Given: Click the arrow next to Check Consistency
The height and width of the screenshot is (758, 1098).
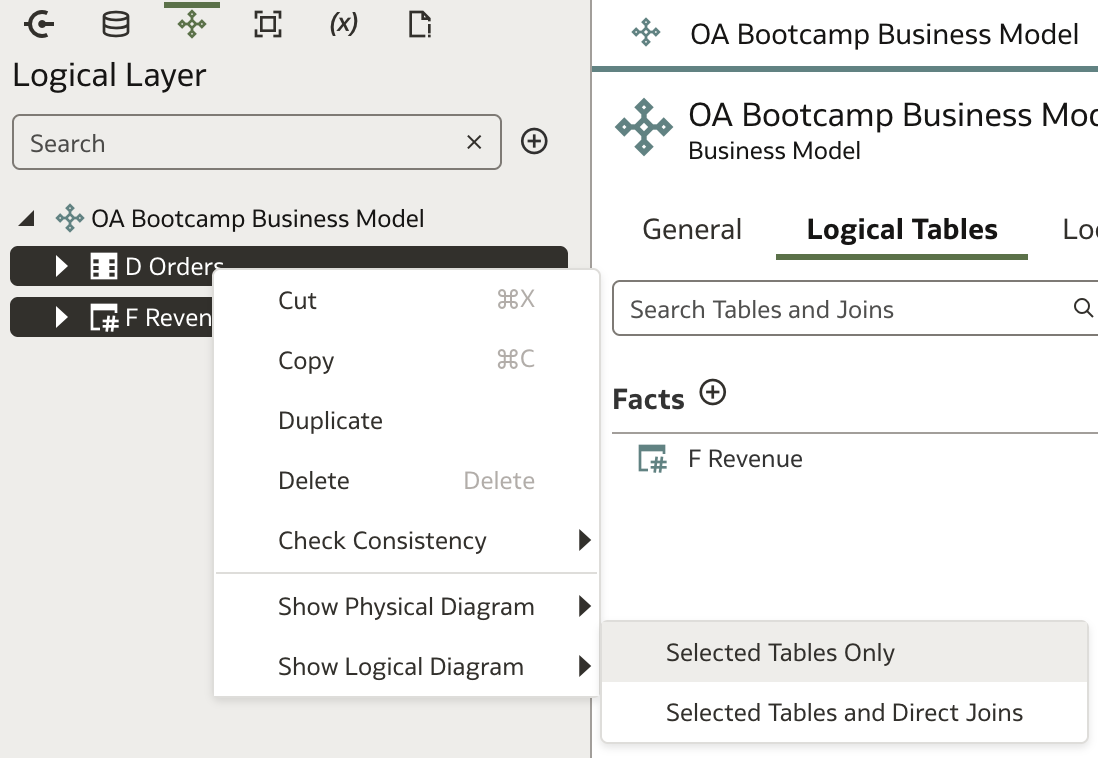Looking at the screenshot, I should click(585, 540).
